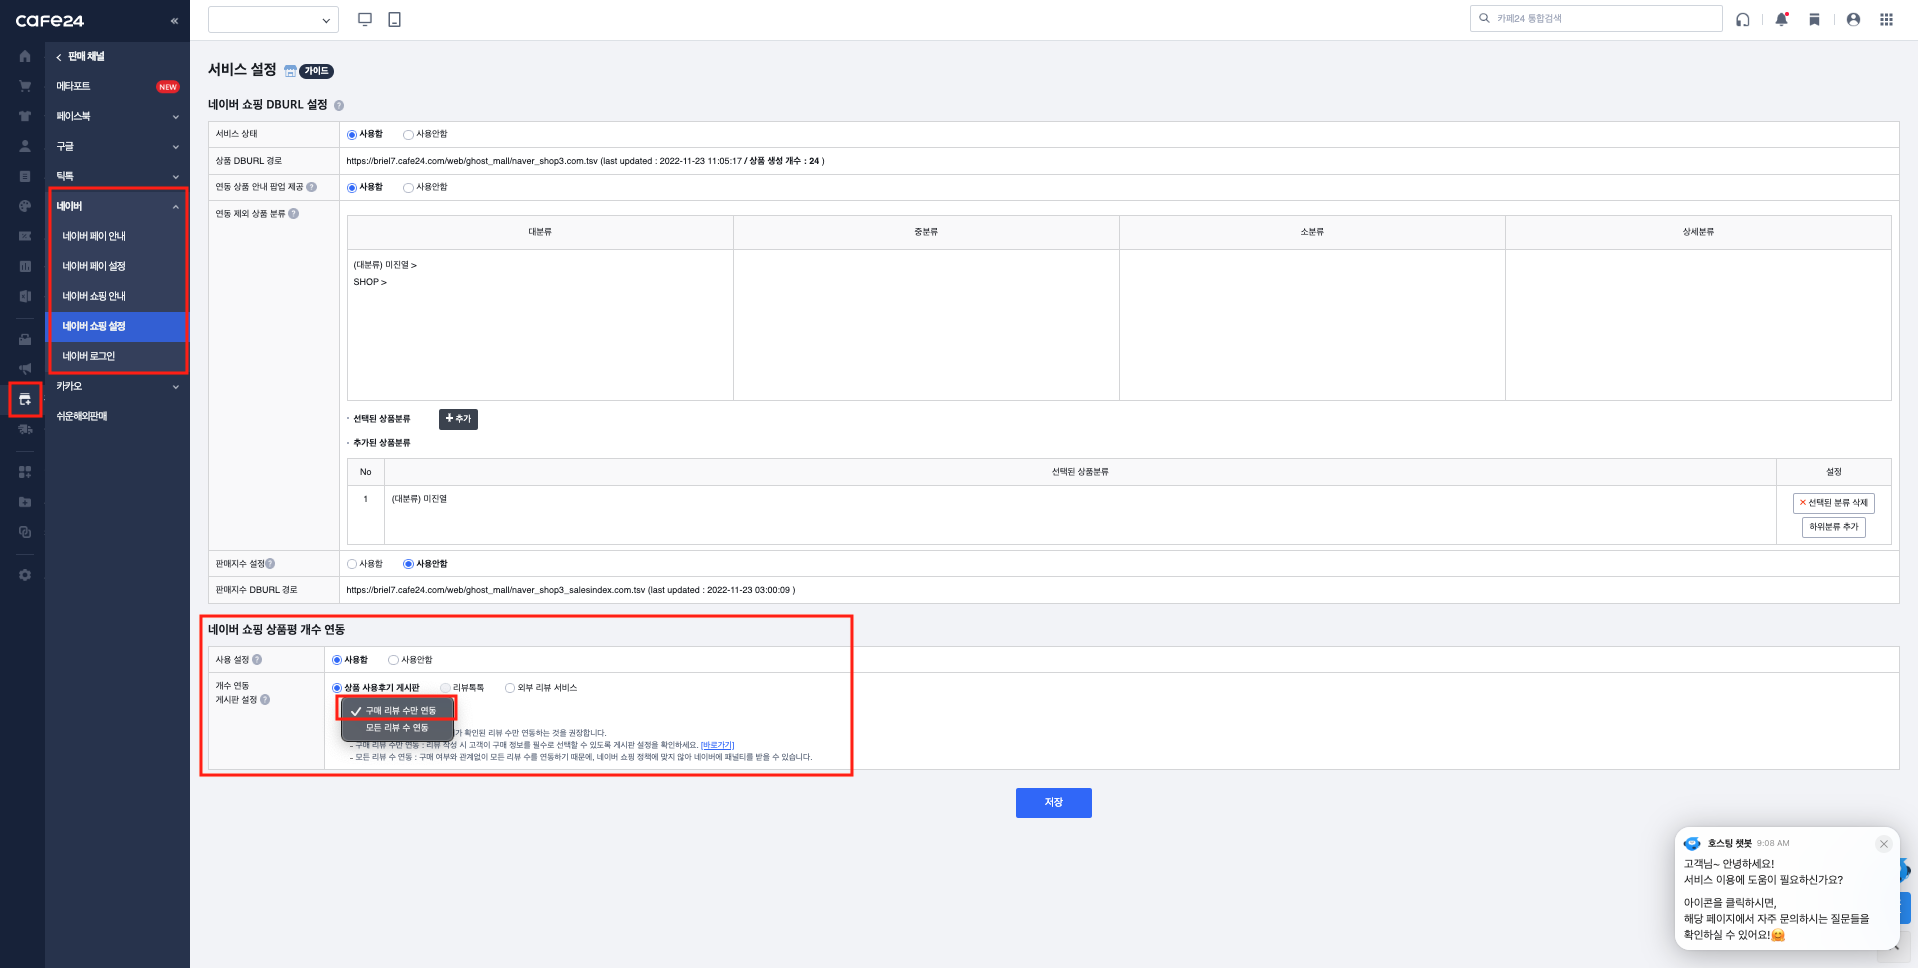
Task: Focus the 카페24 통합검색 search field
Action: pyautogui.click(x=1596, y=19)
